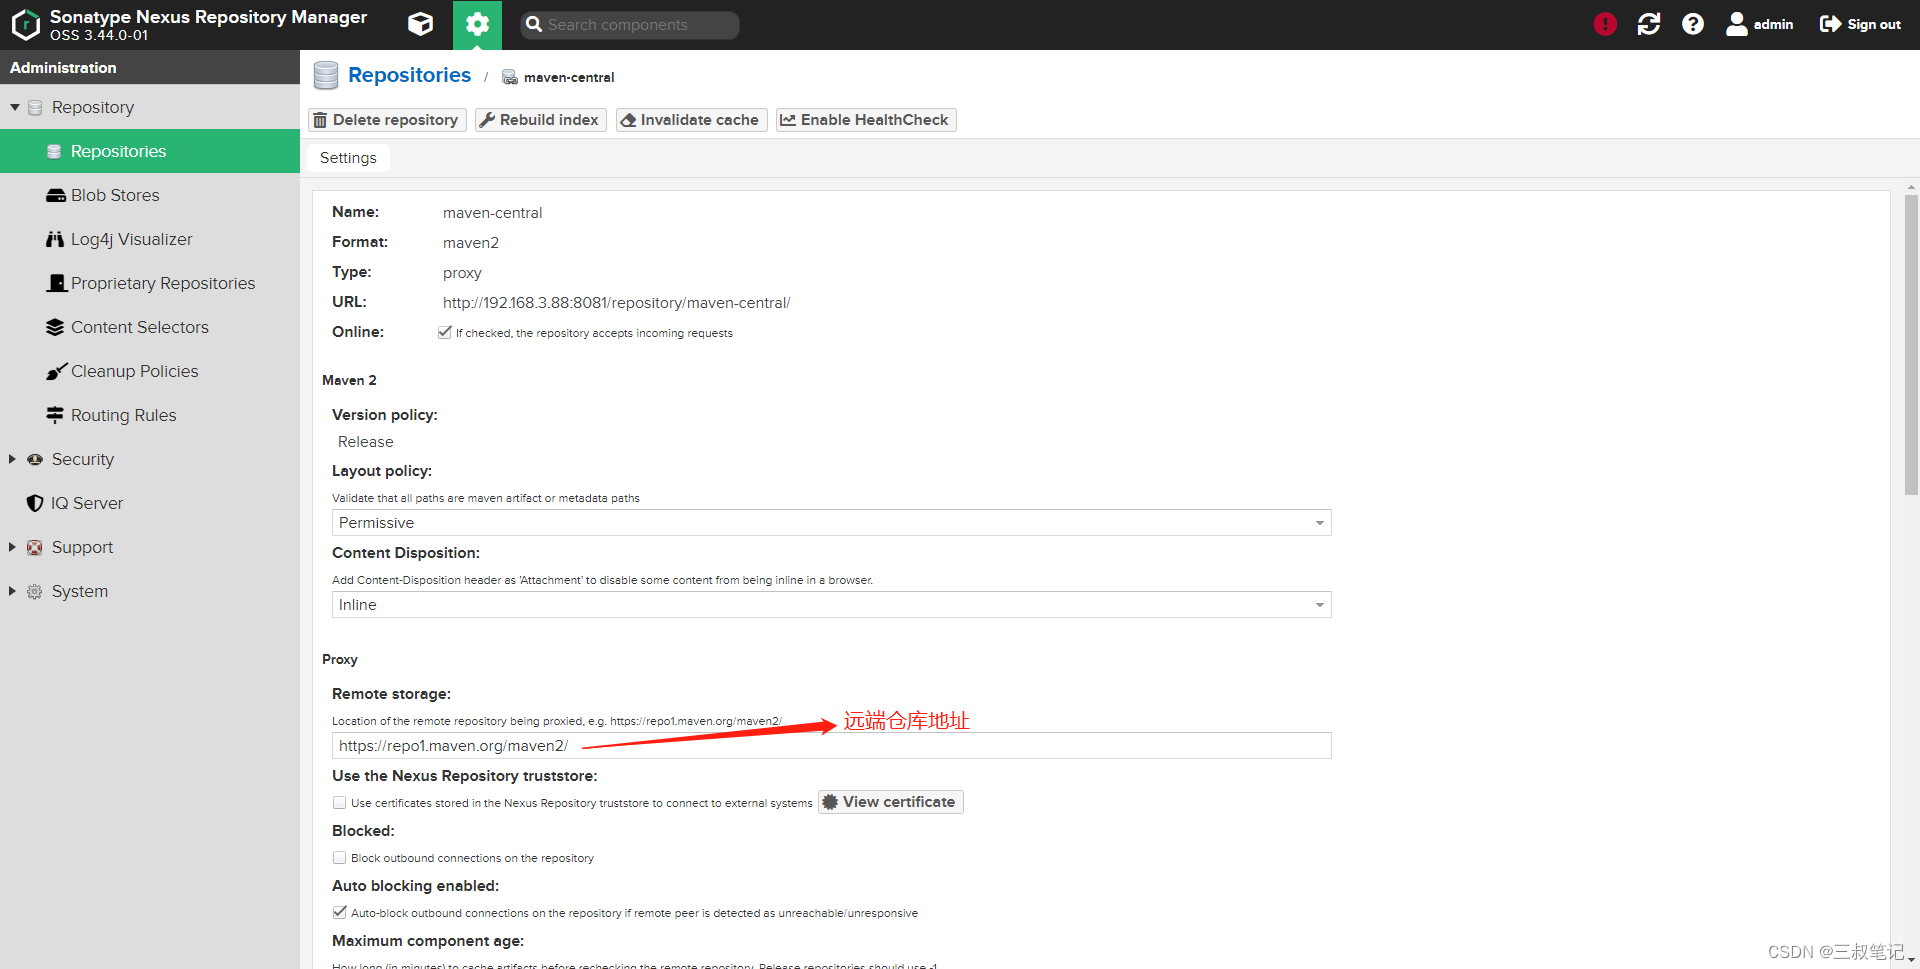The height and width of the screenshot is (969, 1920).
Task: Click the Blob Stores drive icon
Action: [55, 195]
